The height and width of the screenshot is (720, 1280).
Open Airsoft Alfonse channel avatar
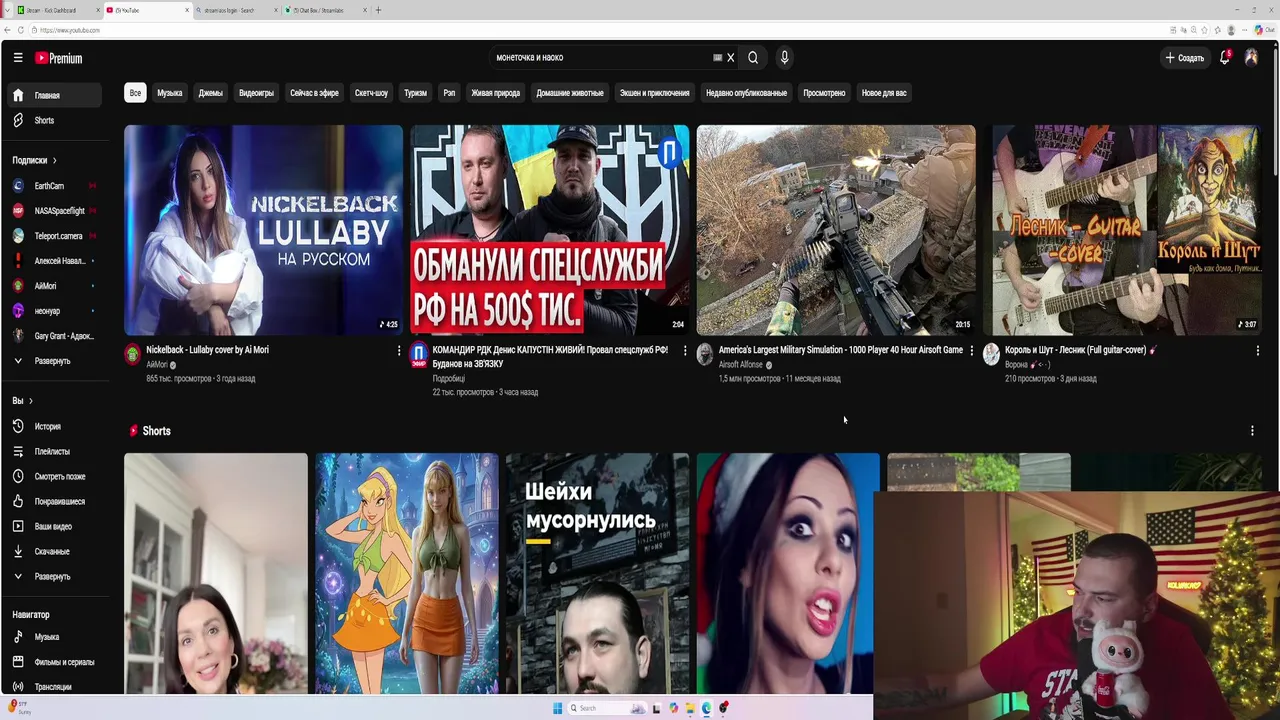[x=705, y=354]
